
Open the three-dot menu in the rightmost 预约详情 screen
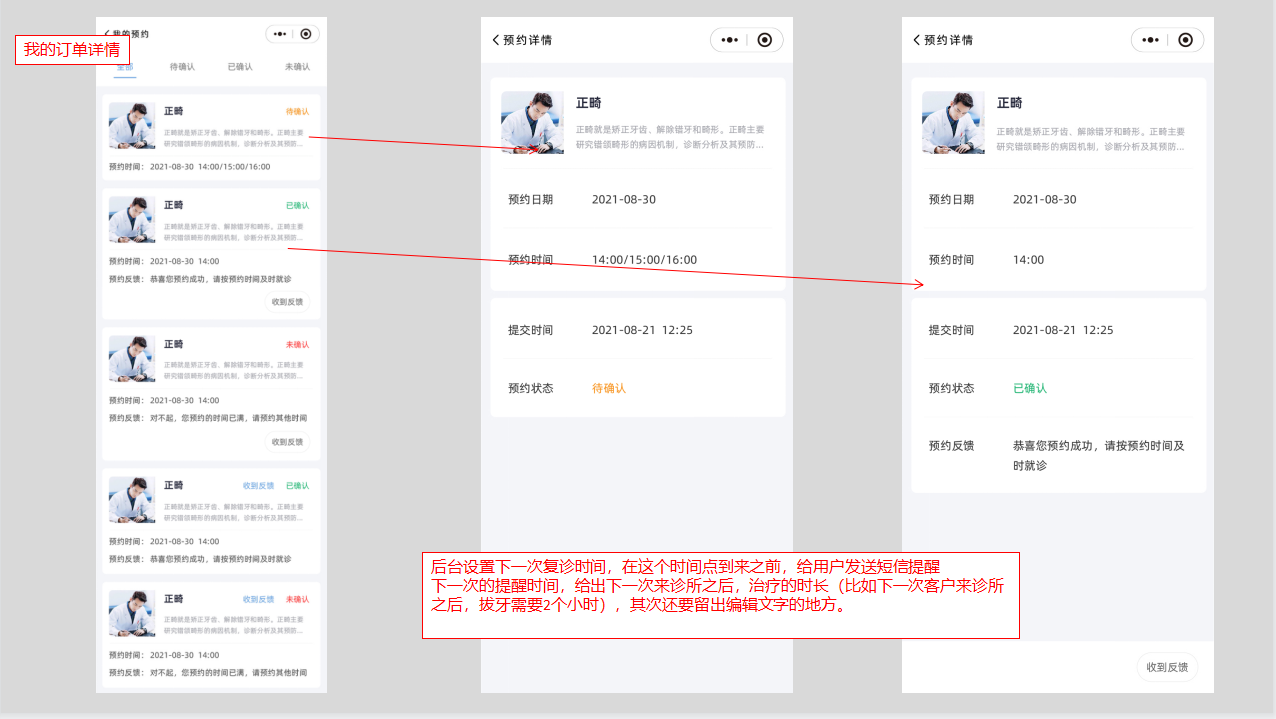tap(1151, 40)
